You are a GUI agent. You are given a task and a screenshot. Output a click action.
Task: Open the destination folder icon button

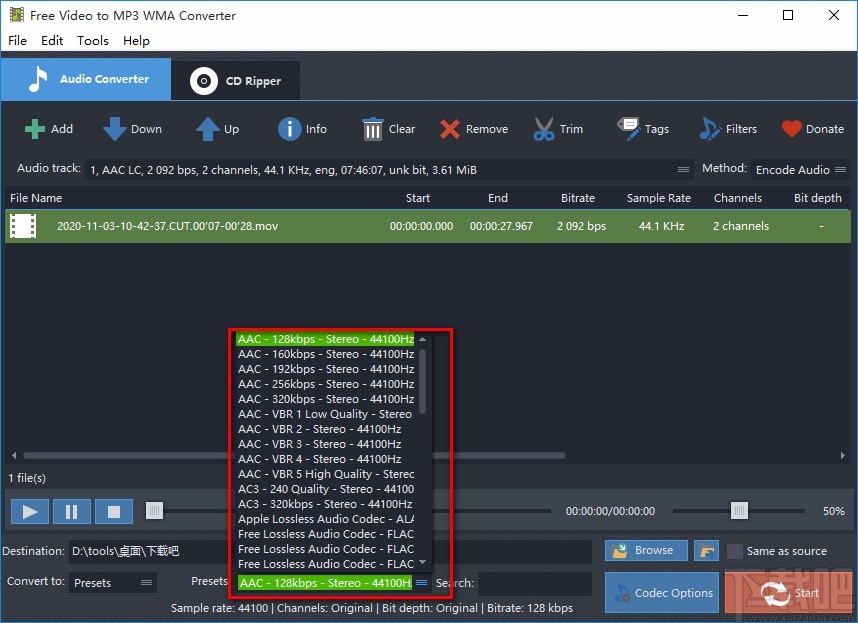pos(706,550)
